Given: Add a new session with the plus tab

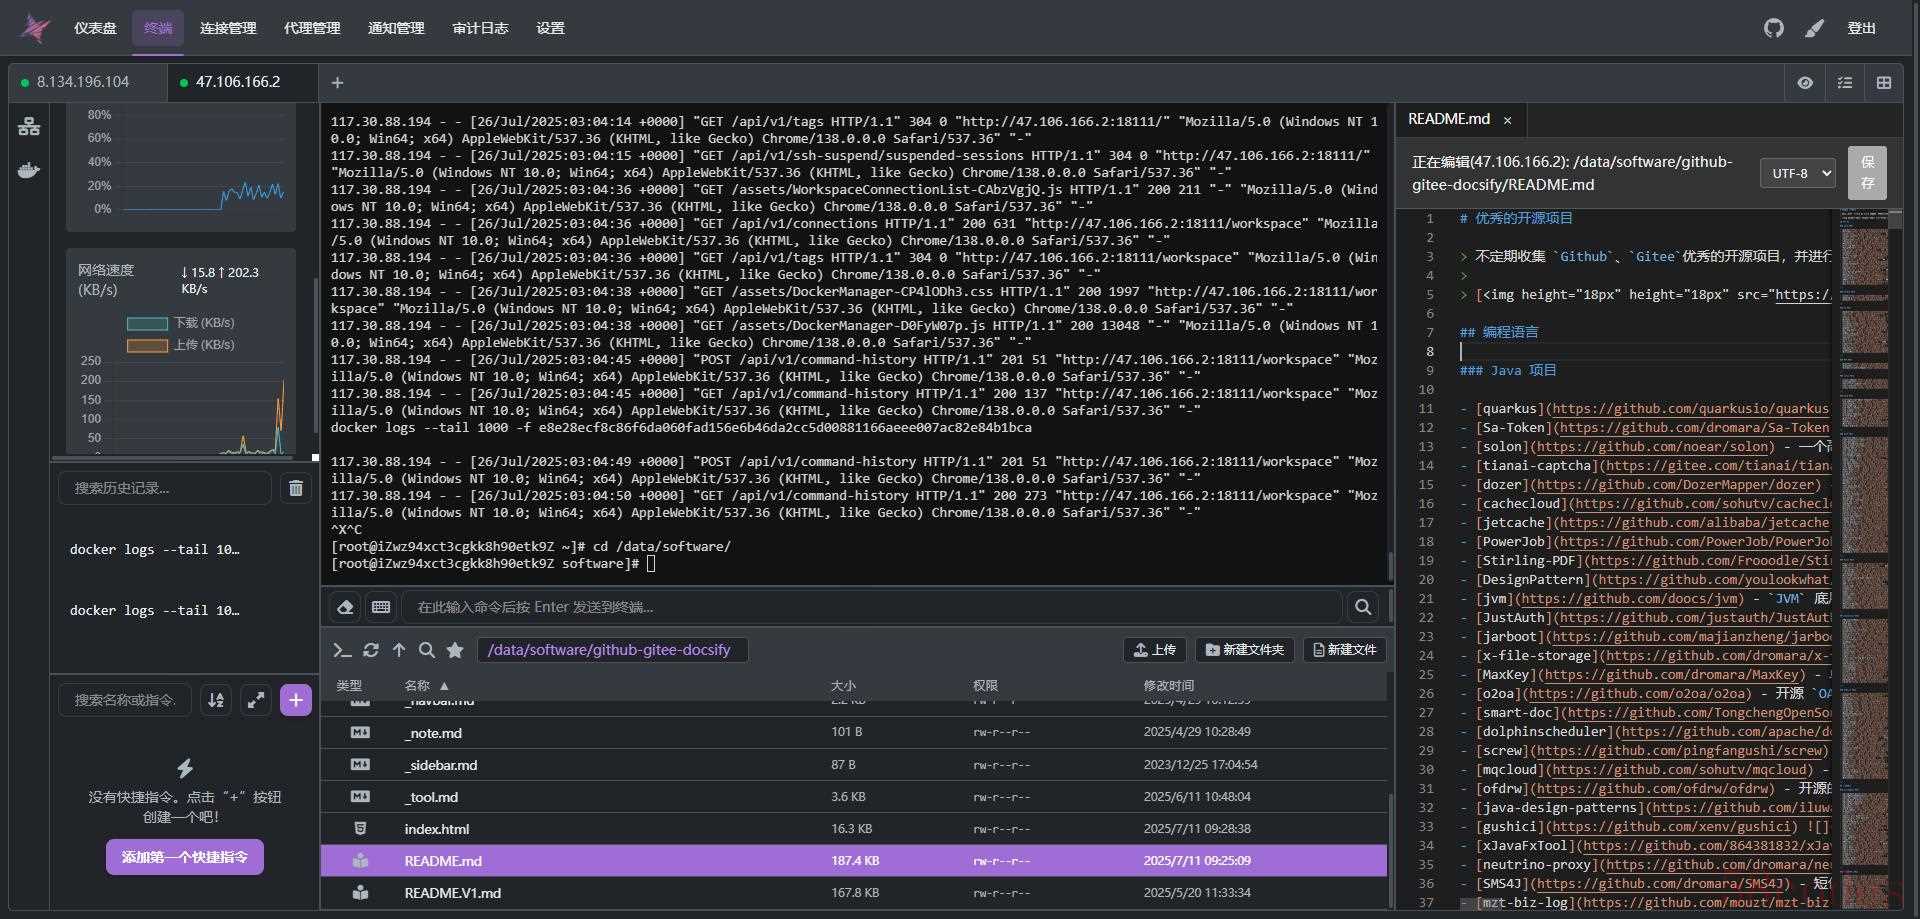Looking at the screenshot, I should 337,83.
